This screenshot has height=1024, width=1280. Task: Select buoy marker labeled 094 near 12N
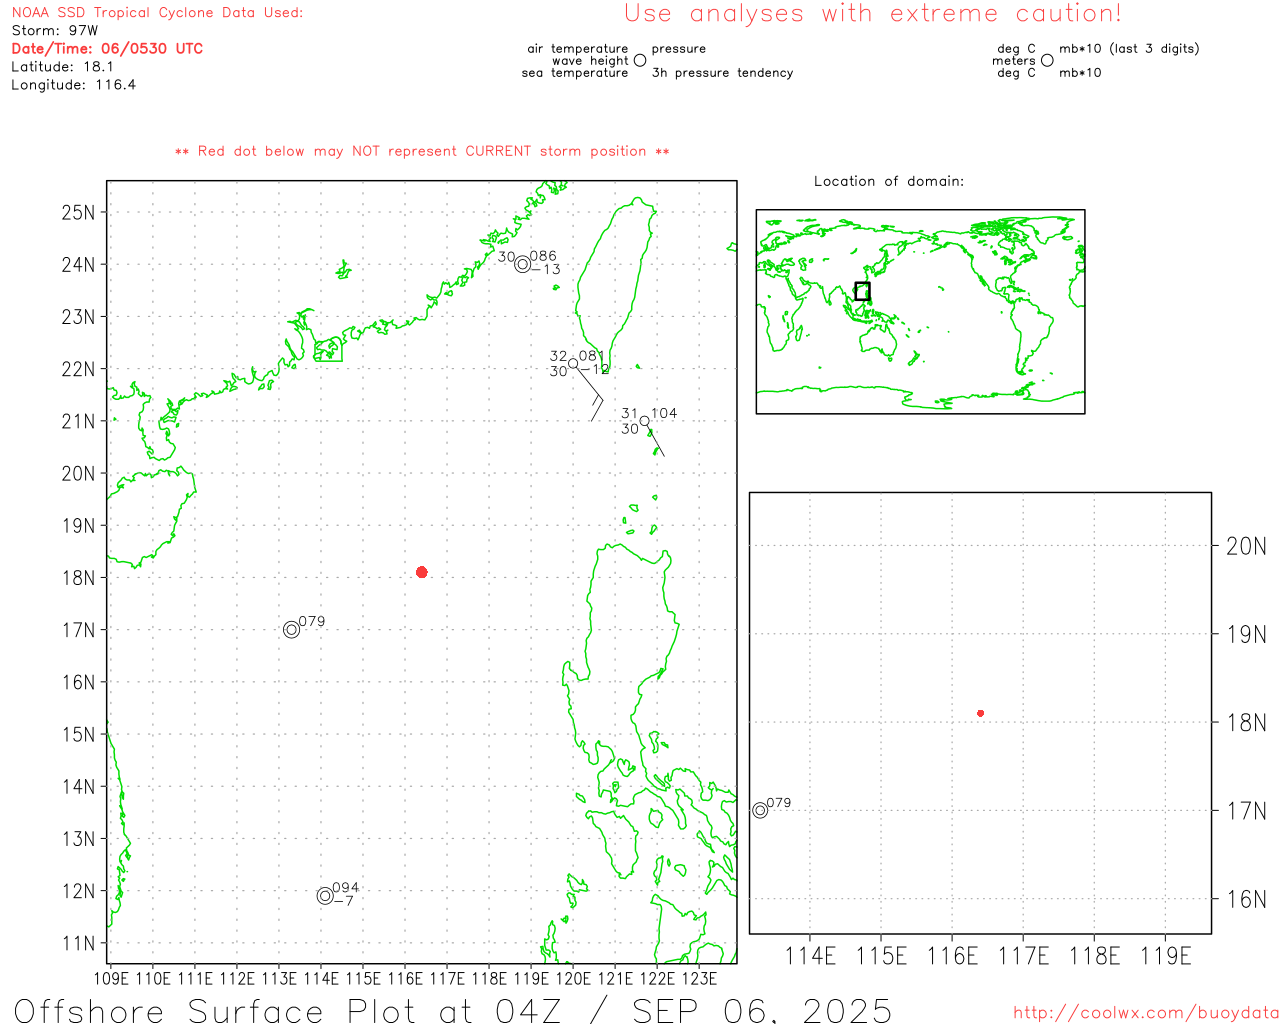coord(325,896)
